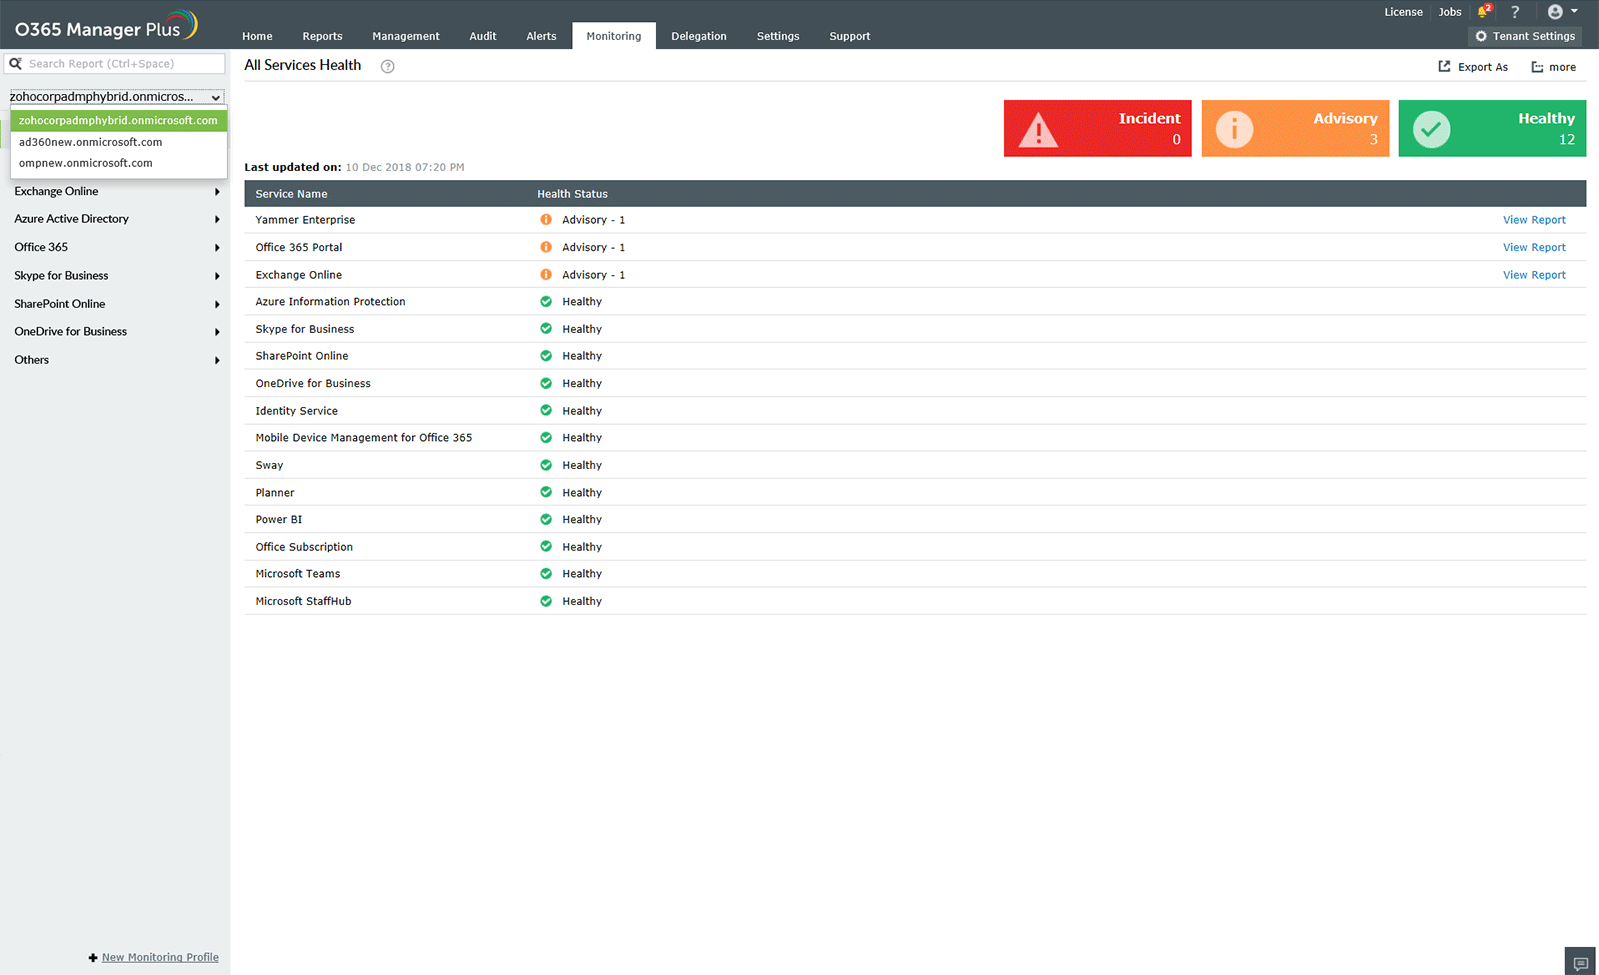
Task: Click the Health Status column header
Action: pos(572,194)
